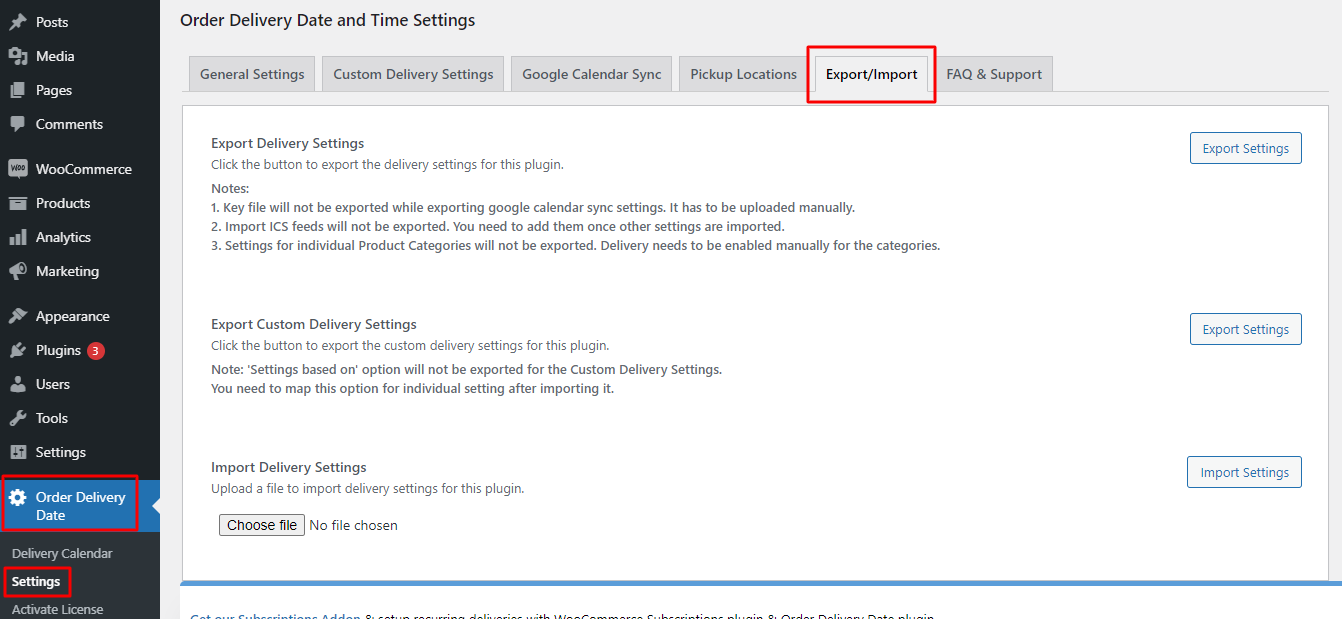This screenshot has width=1342, height=619.
Task: Open the Products icon
Action: [22, 203]
